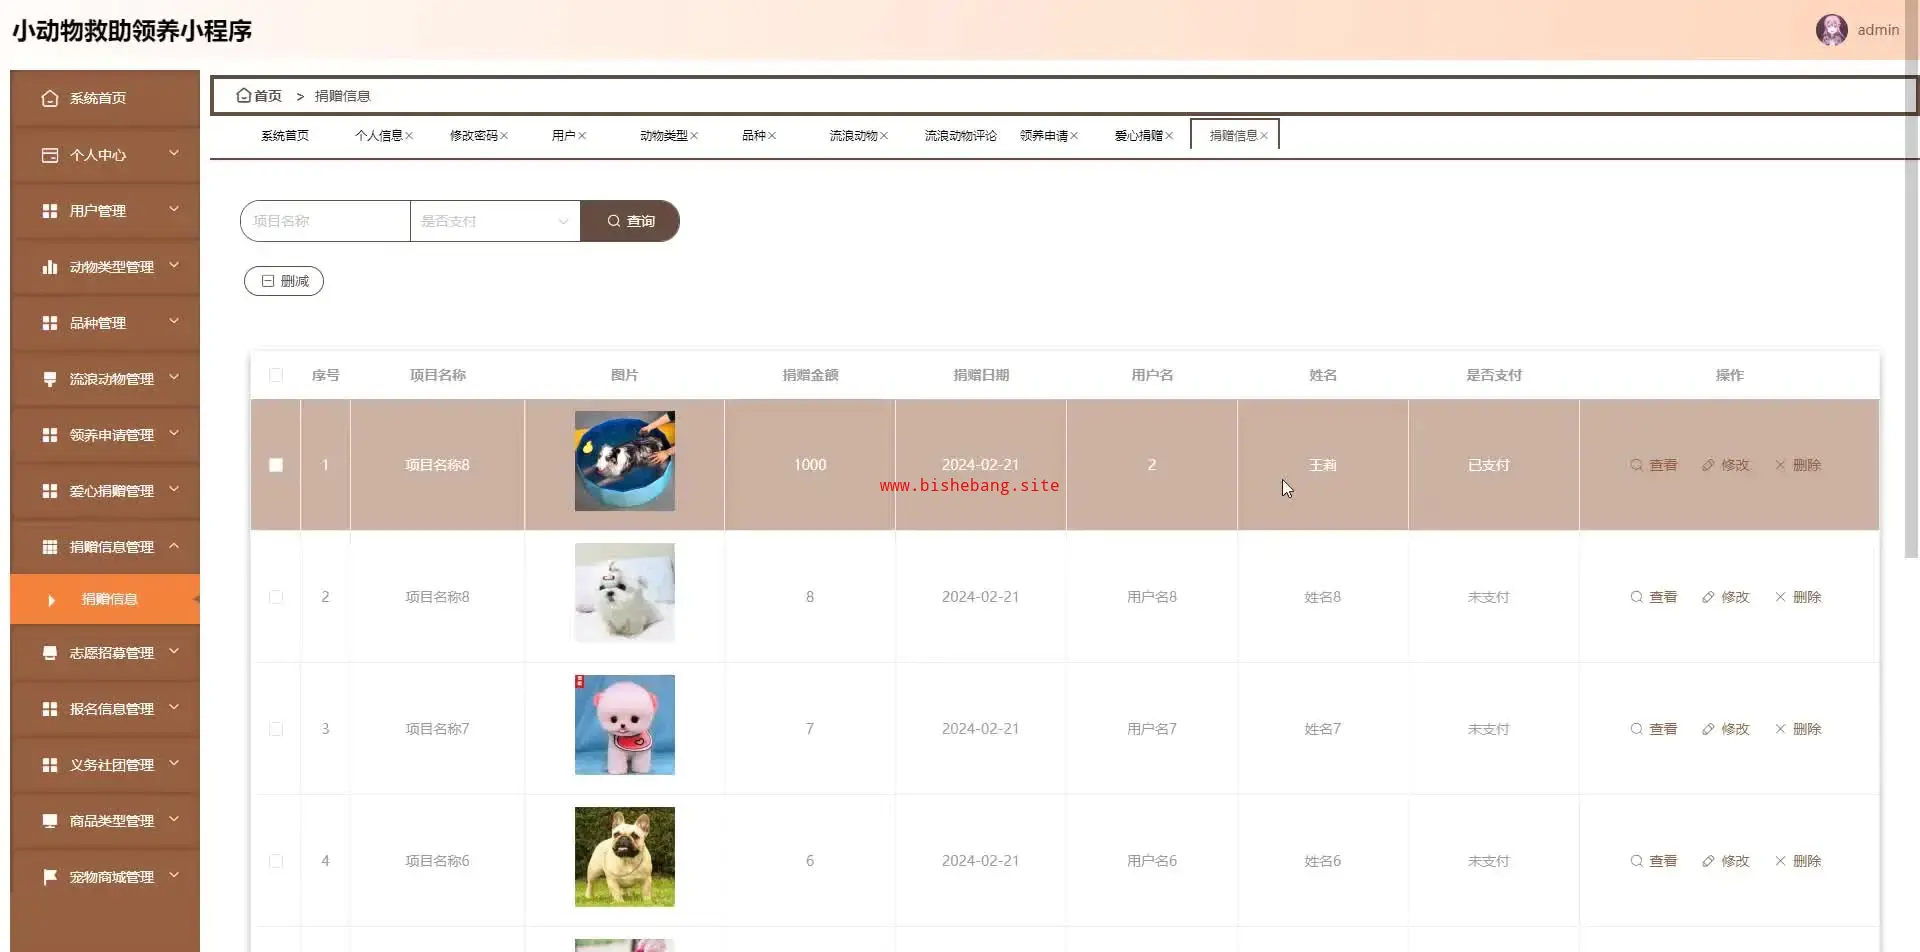Viewport: 1920px width, 952px height.
Task: Expand the 领养申请管理 menu chevron
Action: [174, 433]
